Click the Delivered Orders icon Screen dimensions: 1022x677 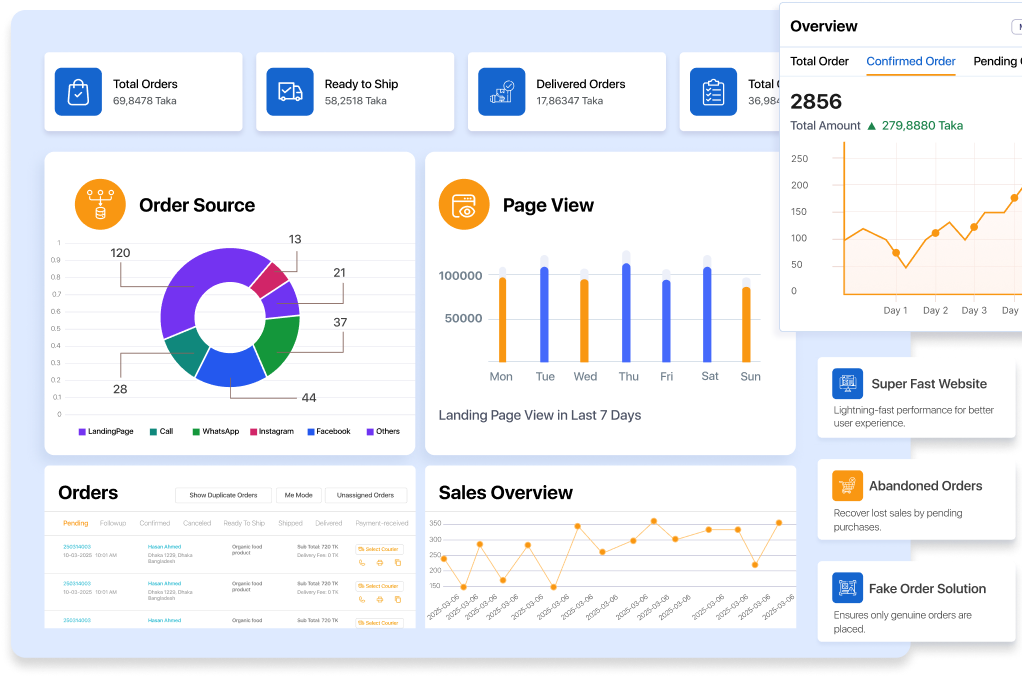point(502,92)
